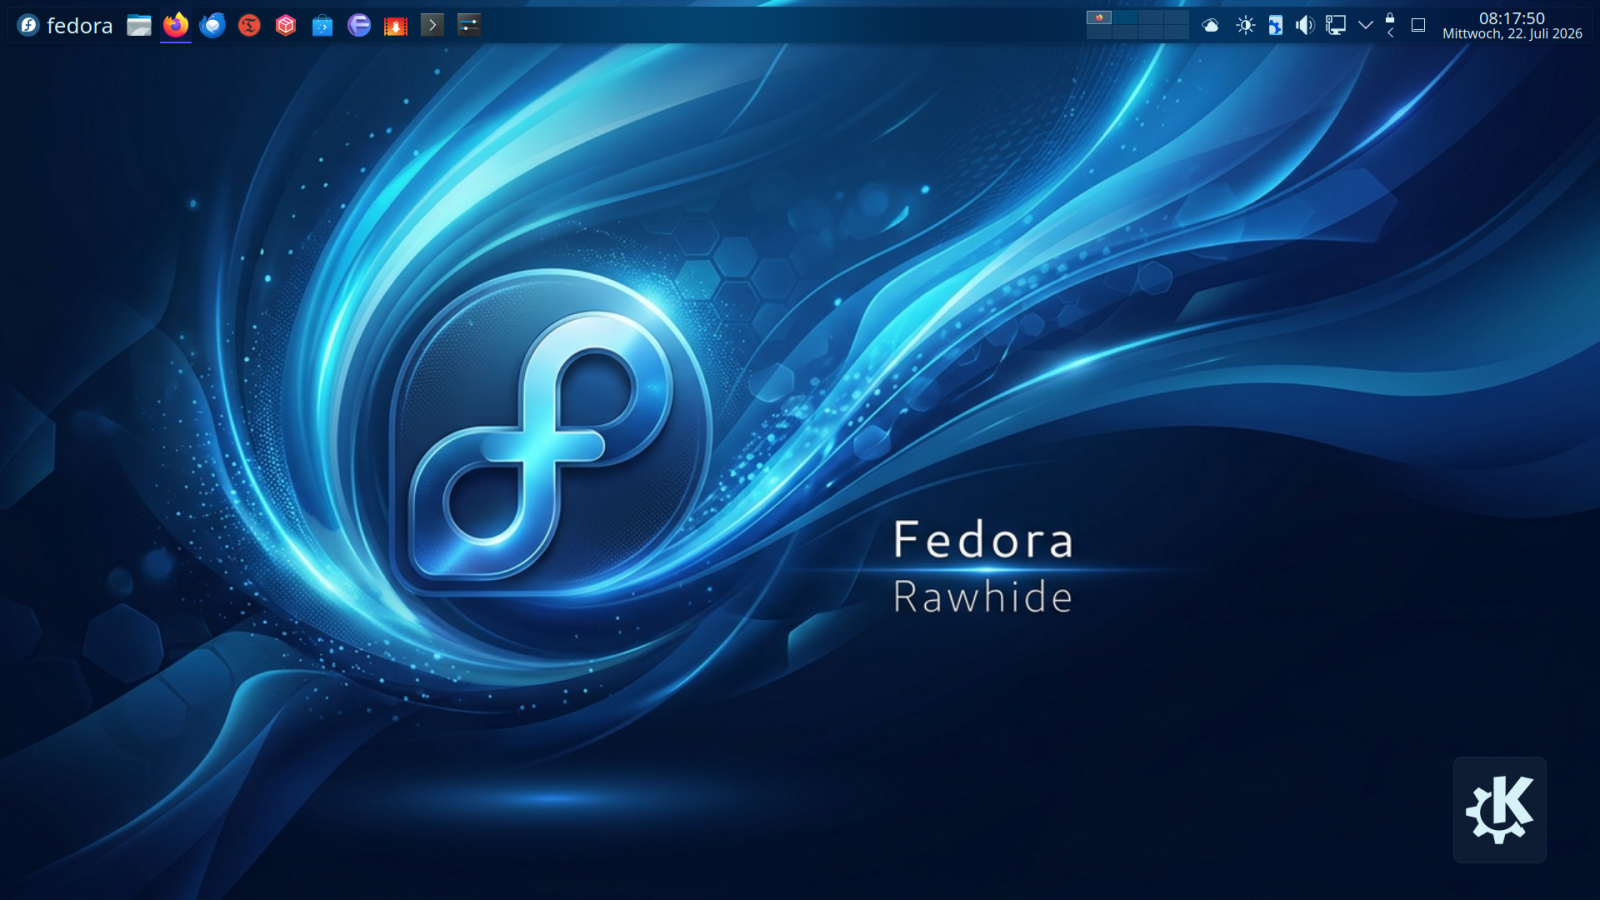
Task: Launch the Thunderbird mail client
Action: pos(212,25)
